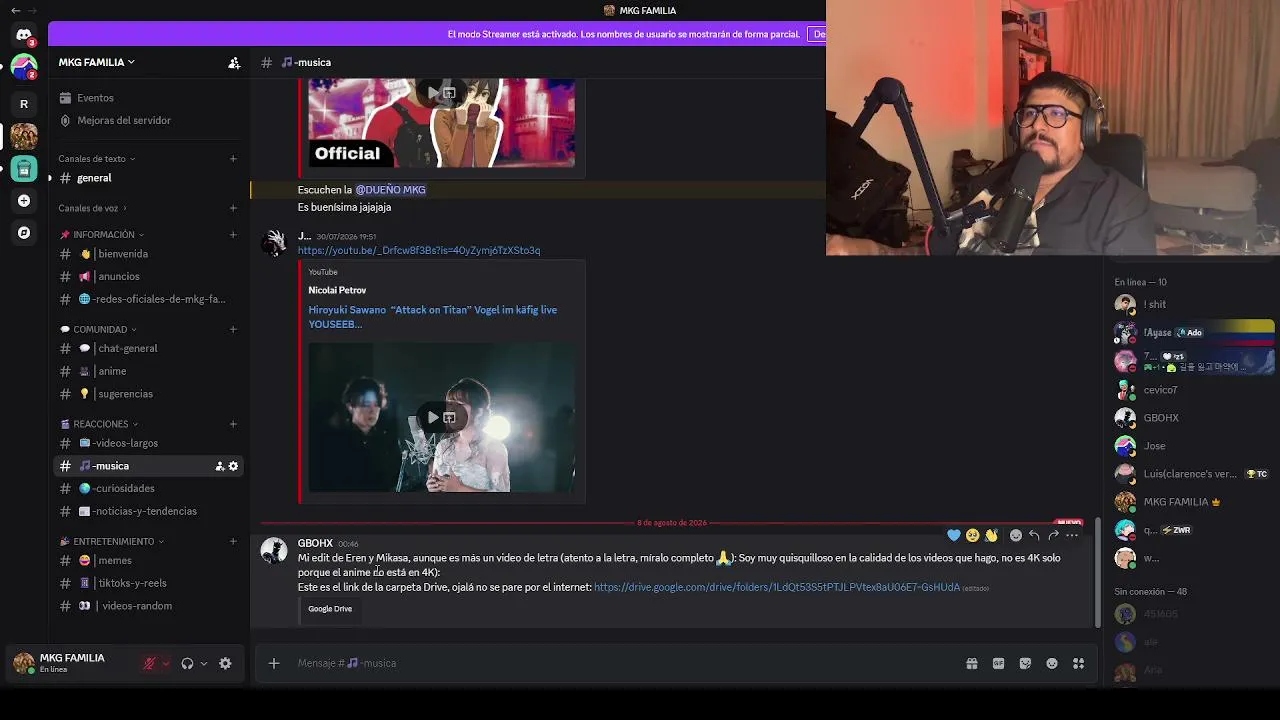This screenshot has width=1280, height=720.
Task: Open the youtu.be link from J...
Action: click(419, 250)
